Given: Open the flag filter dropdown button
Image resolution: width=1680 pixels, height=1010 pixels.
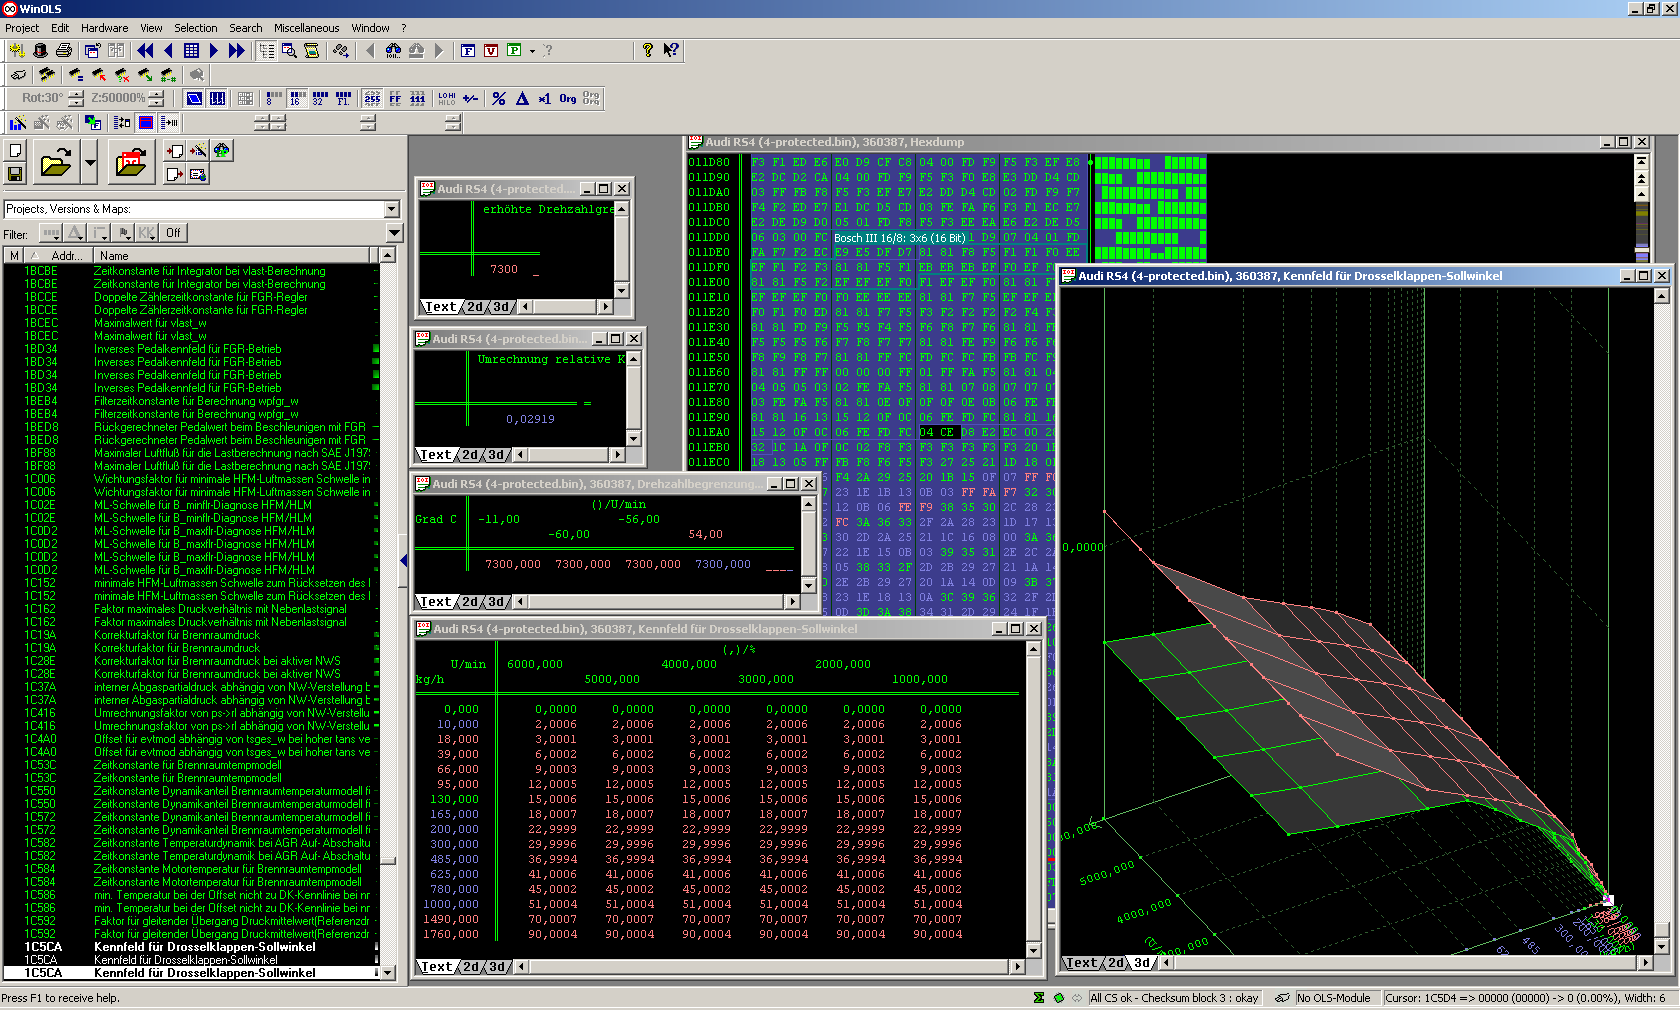Looking at the screenshot, I should click(x=124, y=233).
